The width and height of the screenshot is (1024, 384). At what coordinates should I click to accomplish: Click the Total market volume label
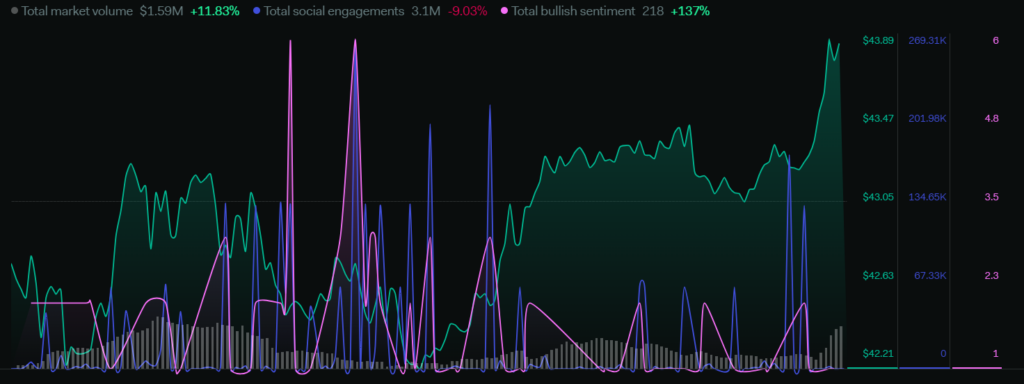coord(77,11)
